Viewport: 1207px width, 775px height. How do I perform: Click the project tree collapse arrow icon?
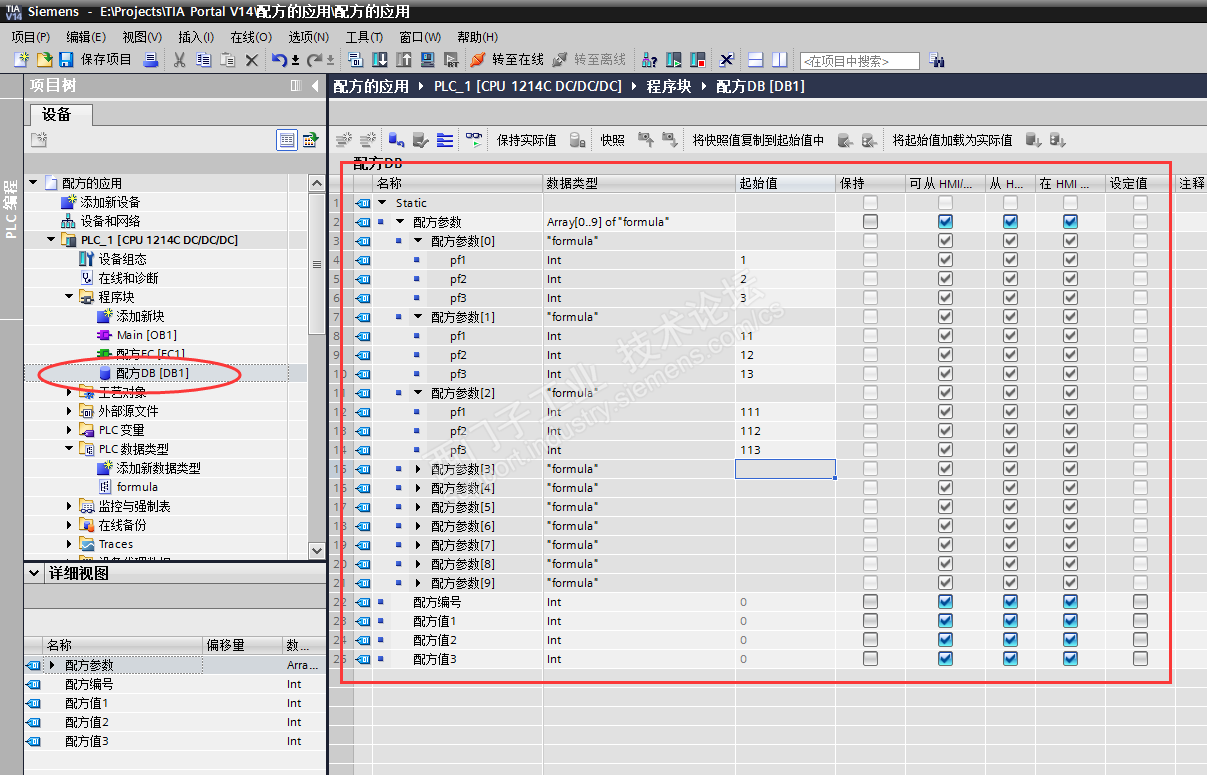317,86
